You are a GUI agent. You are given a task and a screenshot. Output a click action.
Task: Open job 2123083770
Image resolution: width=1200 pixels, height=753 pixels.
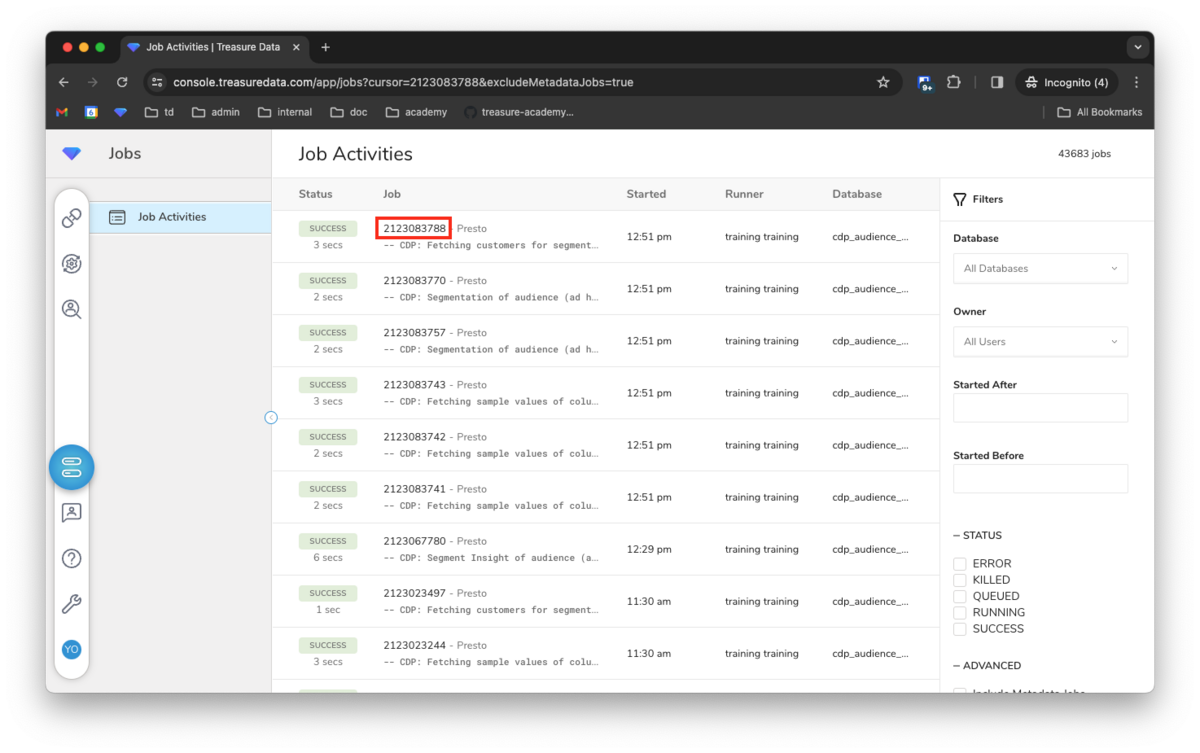(414, 281)
